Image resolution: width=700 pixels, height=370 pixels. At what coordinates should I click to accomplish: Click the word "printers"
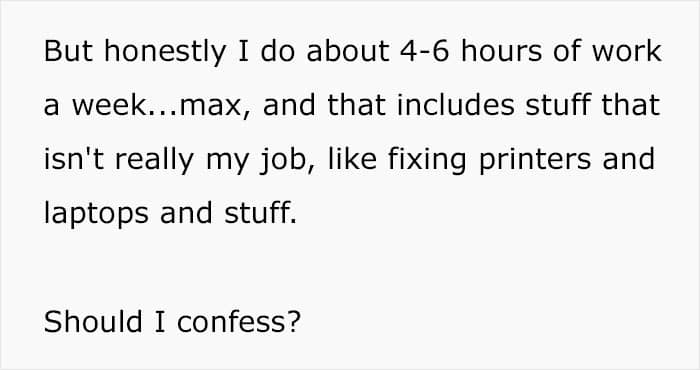[535, 161]
